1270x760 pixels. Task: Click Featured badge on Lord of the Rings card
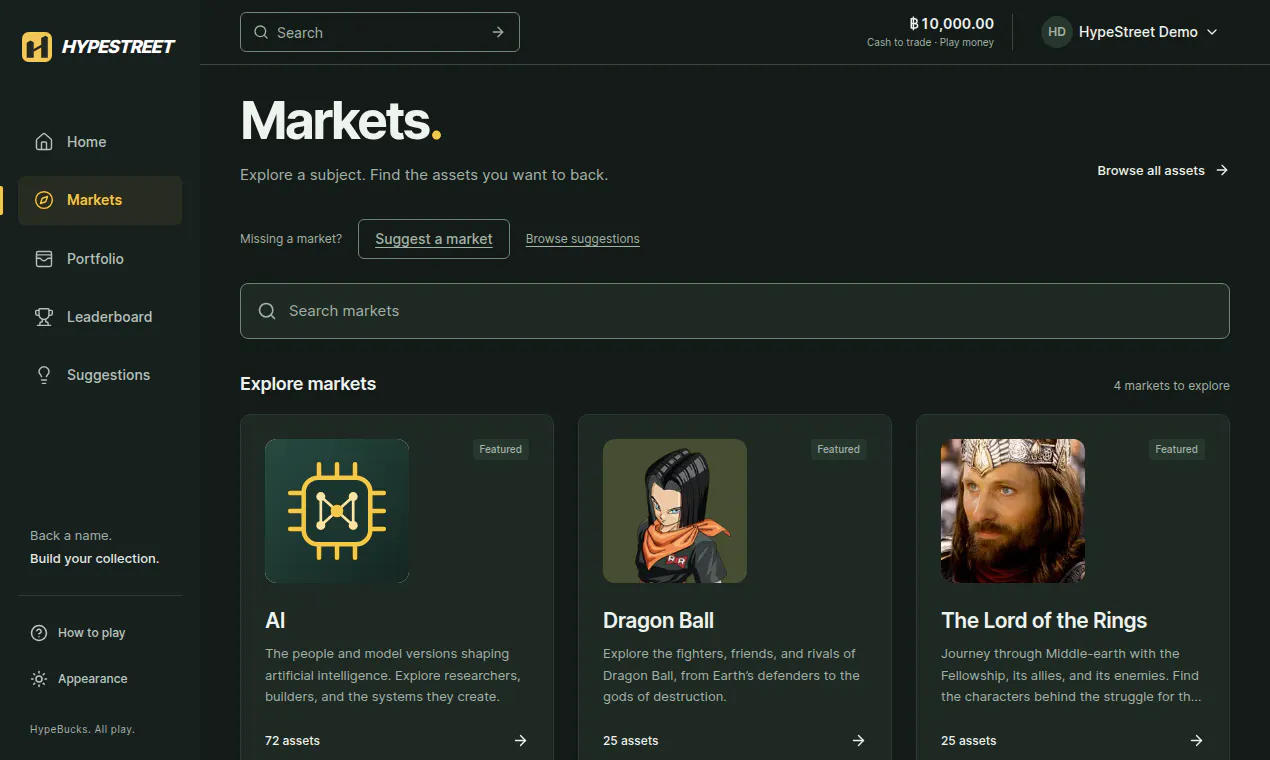point(1177,449)
